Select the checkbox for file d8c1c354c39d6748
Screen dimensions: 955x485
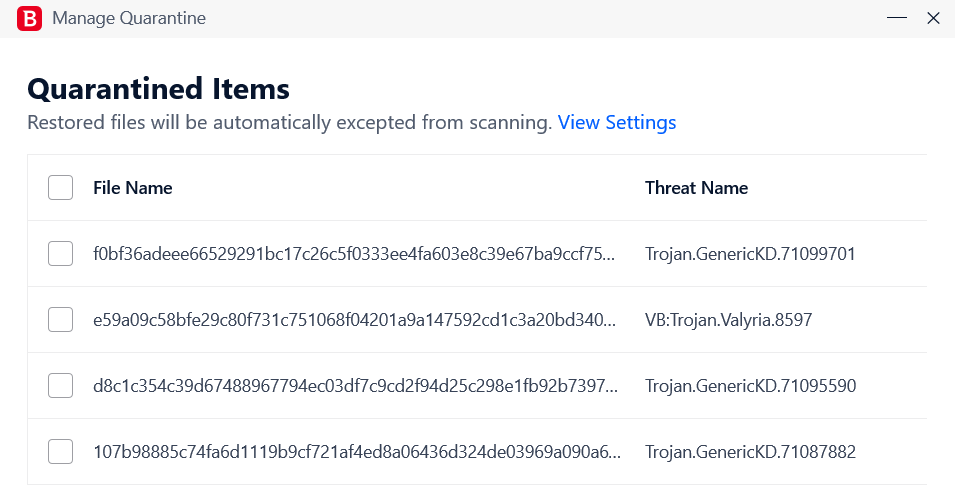[x=60, y=386]
